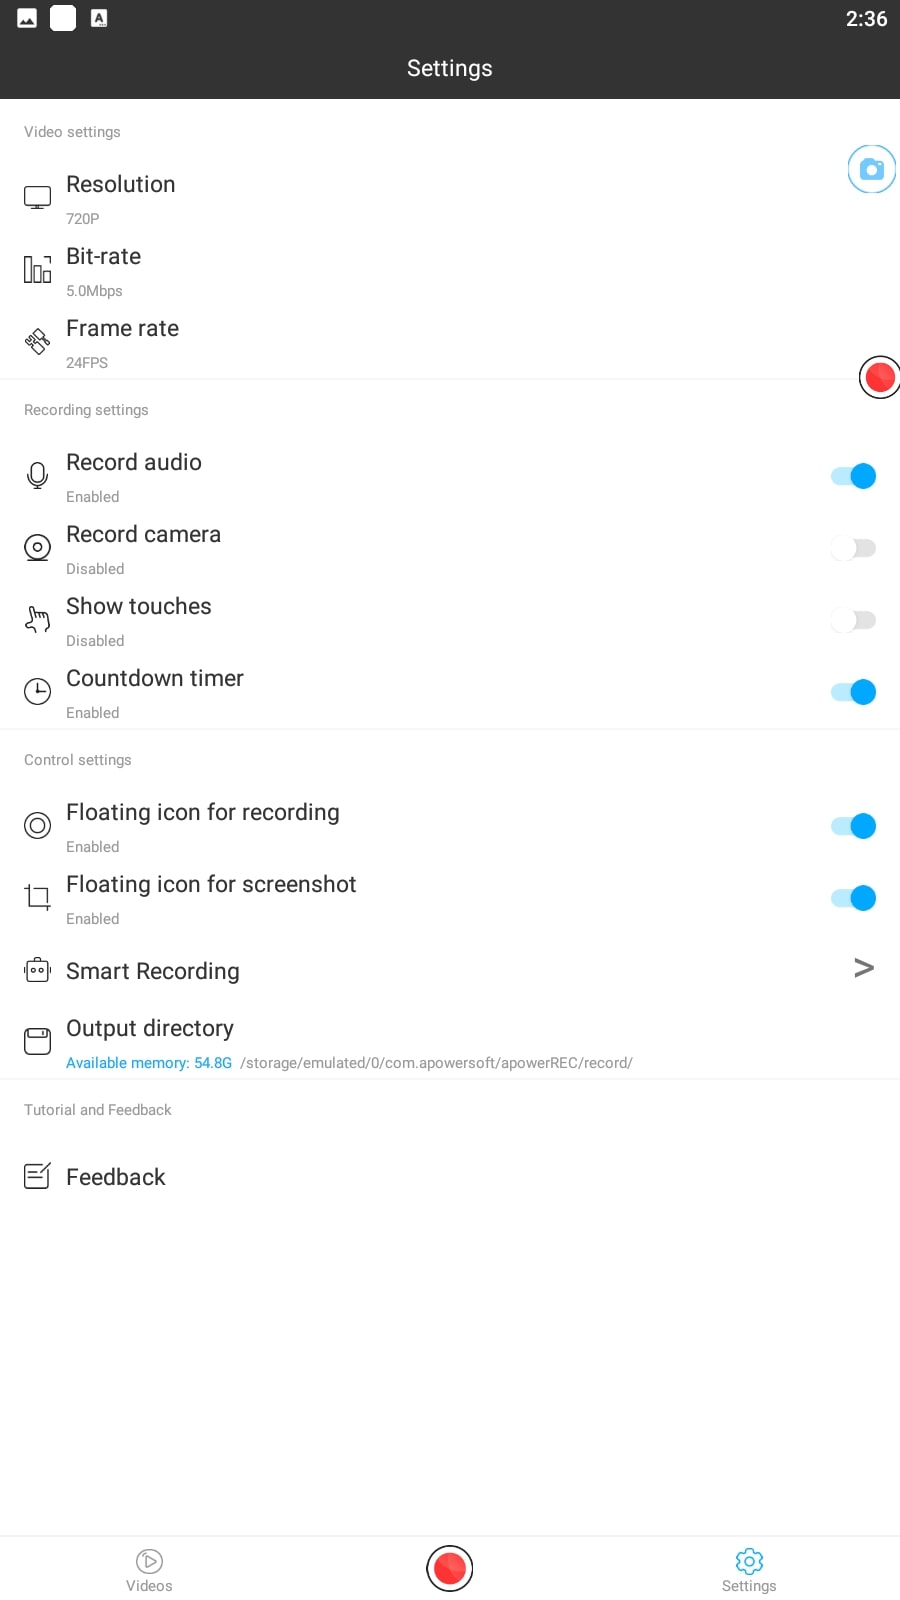
Task: Click the Countdown timer clock icon
Action: coord(37,691)
